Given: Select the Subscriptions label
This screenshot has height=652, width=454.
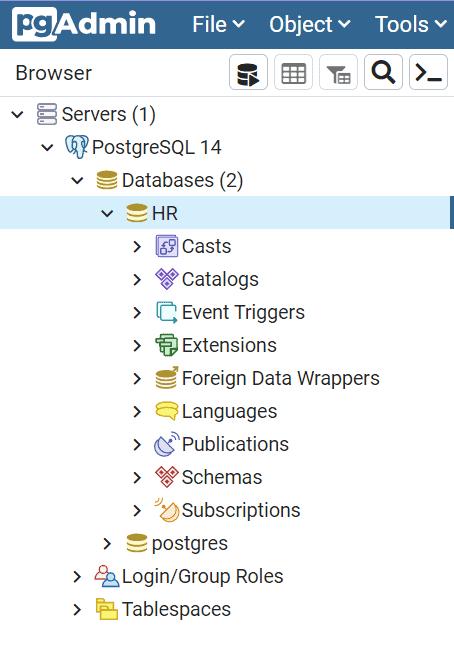Looking at the screenshot, I should pyautogui.click(x=241, y=510).
